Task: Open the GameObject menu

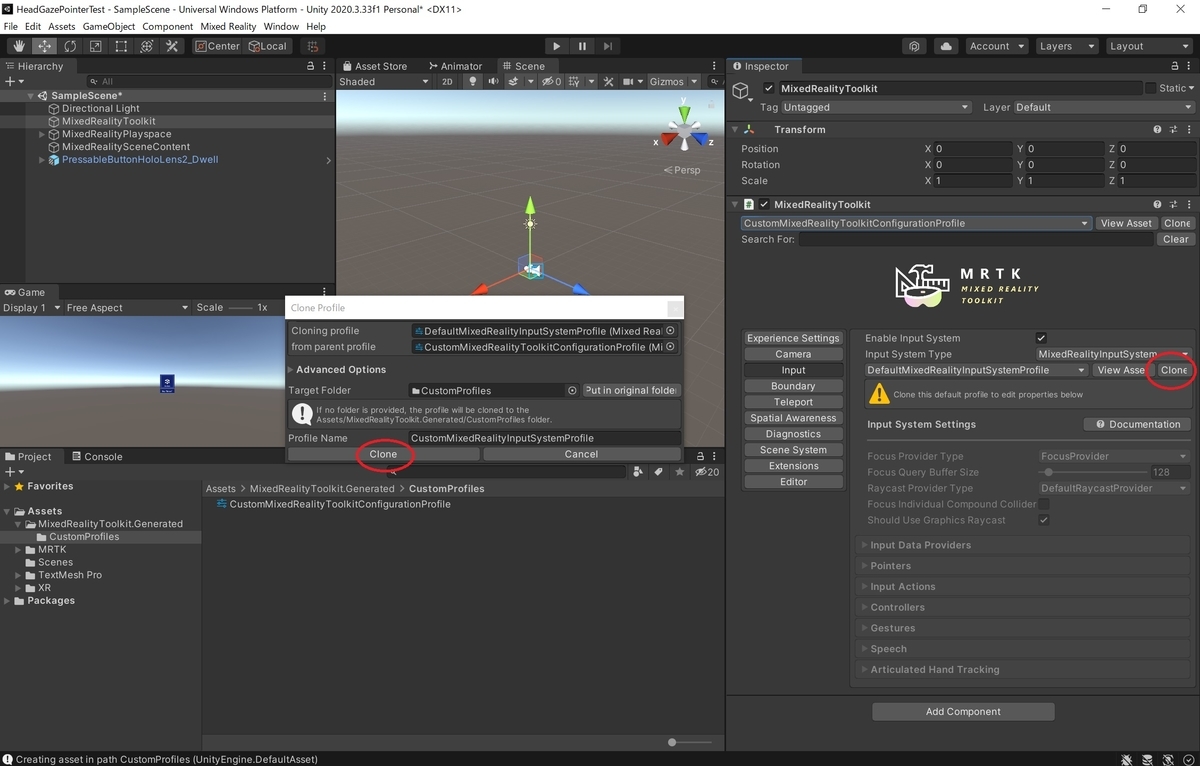Action: [108, 26]
